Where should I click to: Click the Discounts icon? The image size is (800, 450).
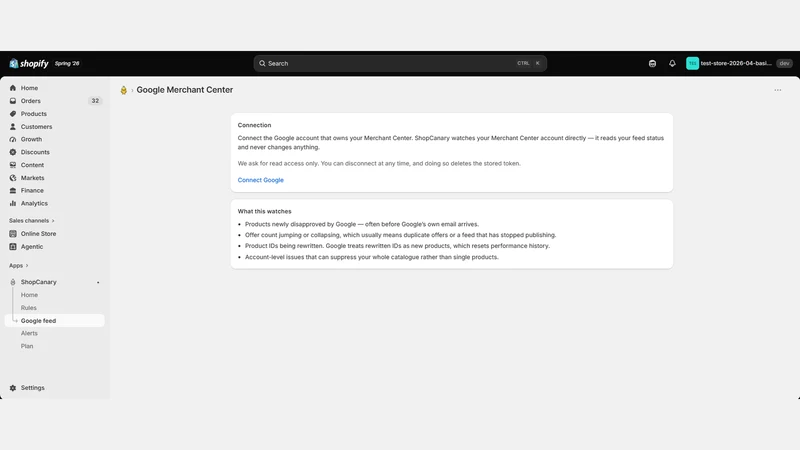tap(13, 152)
